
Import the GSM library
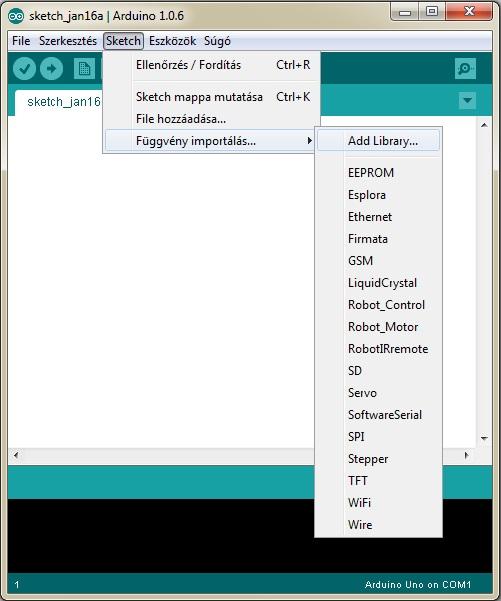pos(378,261)
